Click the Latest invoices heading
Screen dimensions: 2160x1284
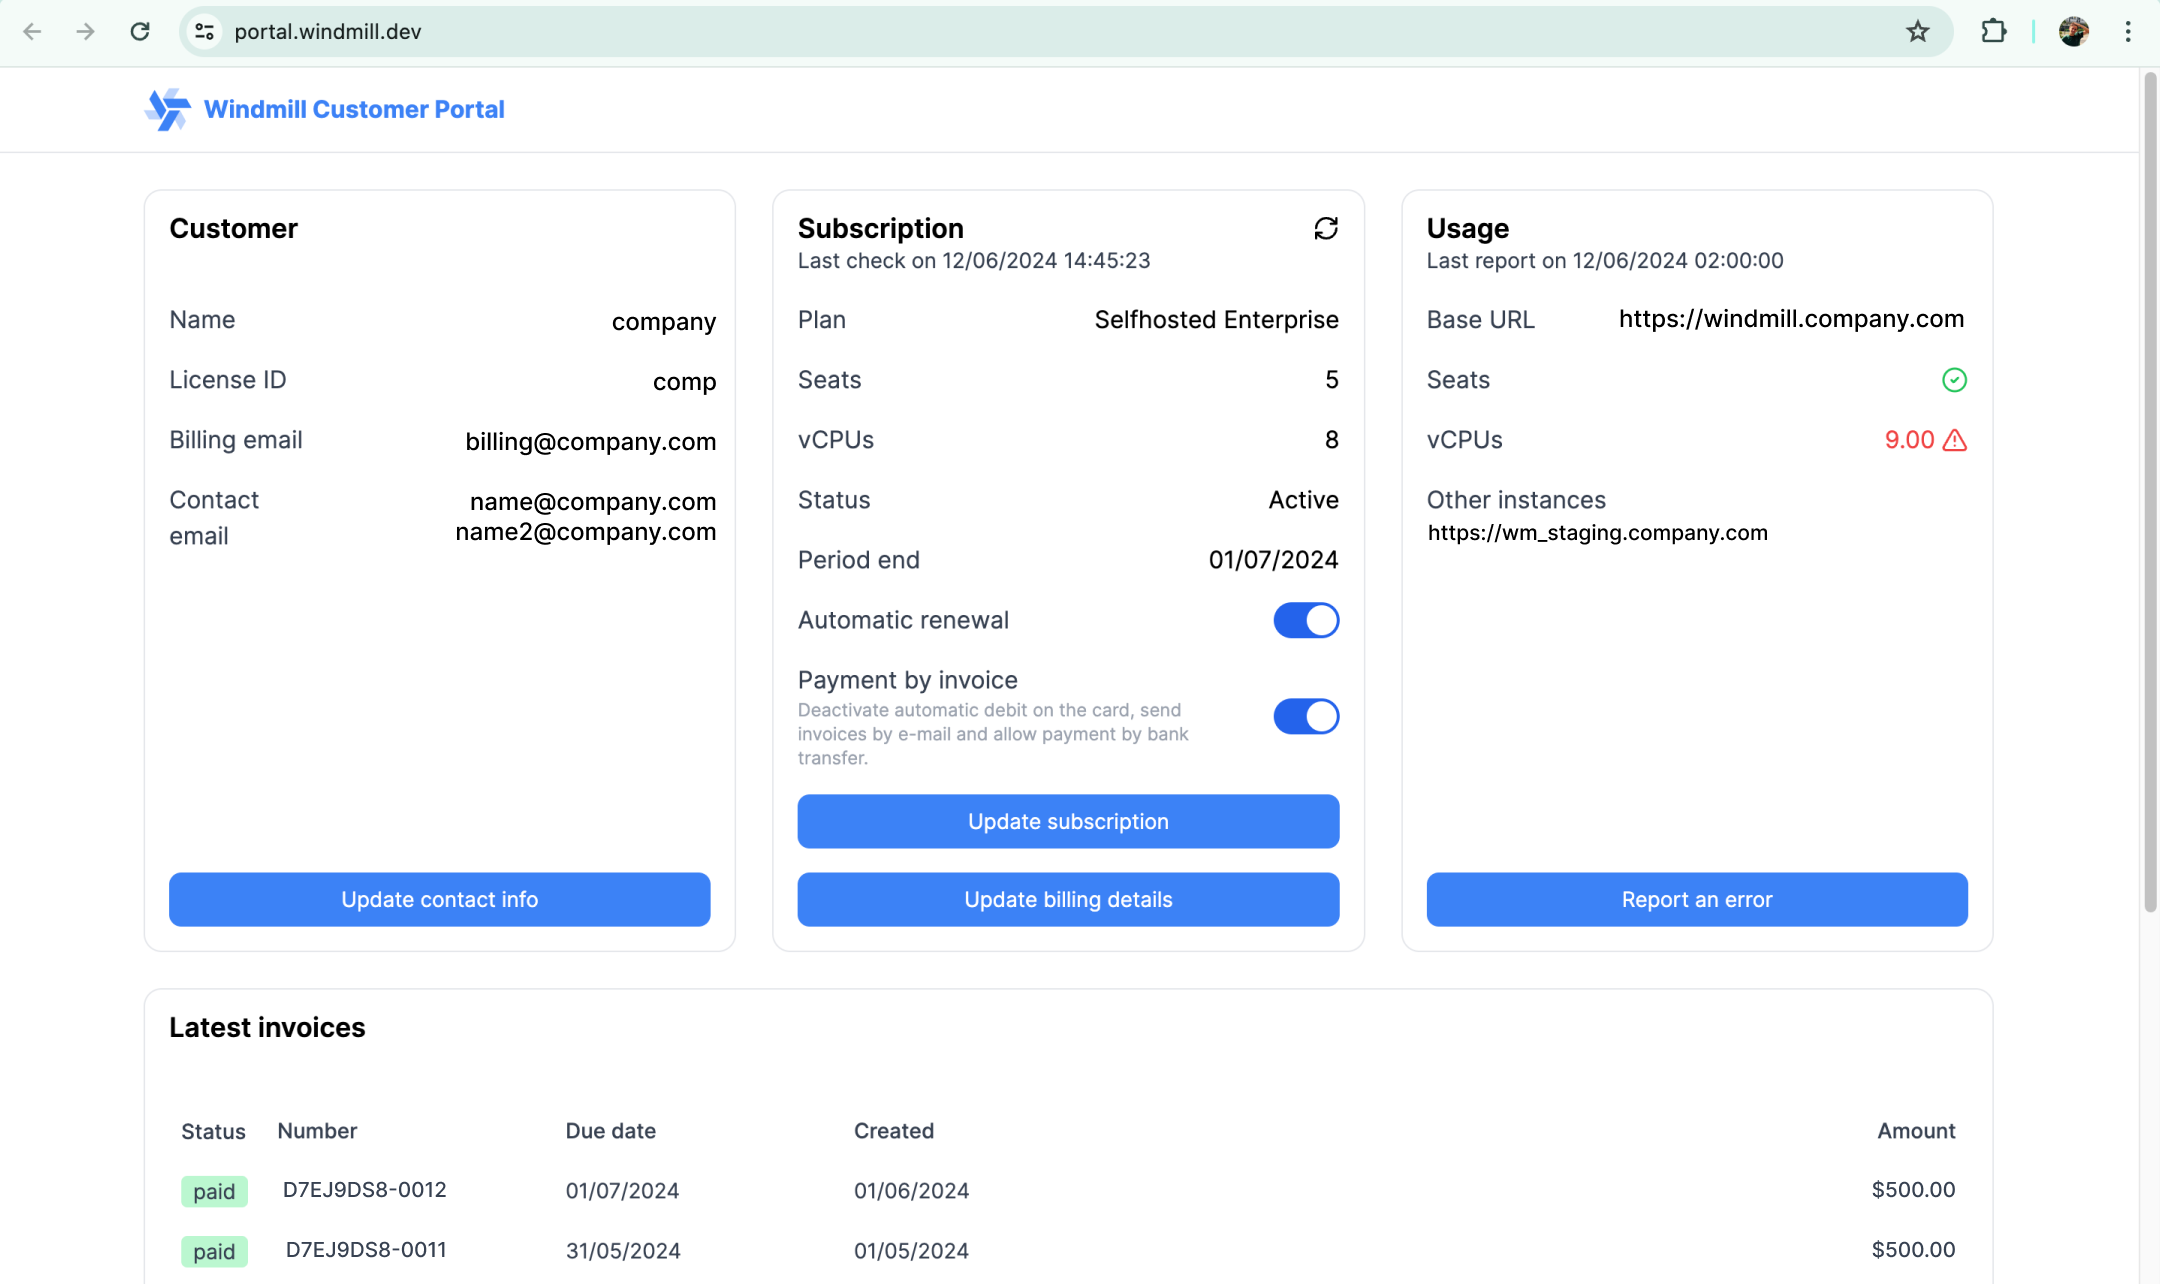pyautogui.click(x=267, y=1028)
